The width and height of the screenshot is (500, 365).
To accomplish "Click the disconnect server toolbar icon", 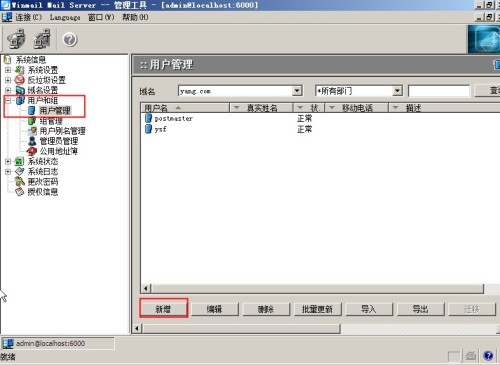I will click(x=42, y=39).
